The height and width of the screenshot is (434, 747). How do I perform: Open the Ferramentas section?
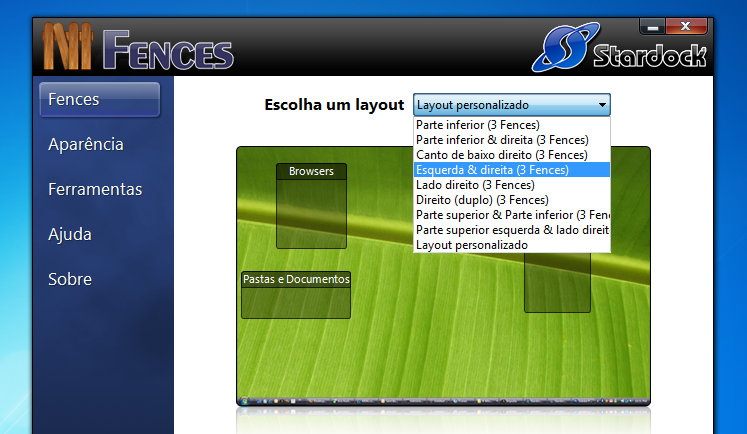(95, 189)
